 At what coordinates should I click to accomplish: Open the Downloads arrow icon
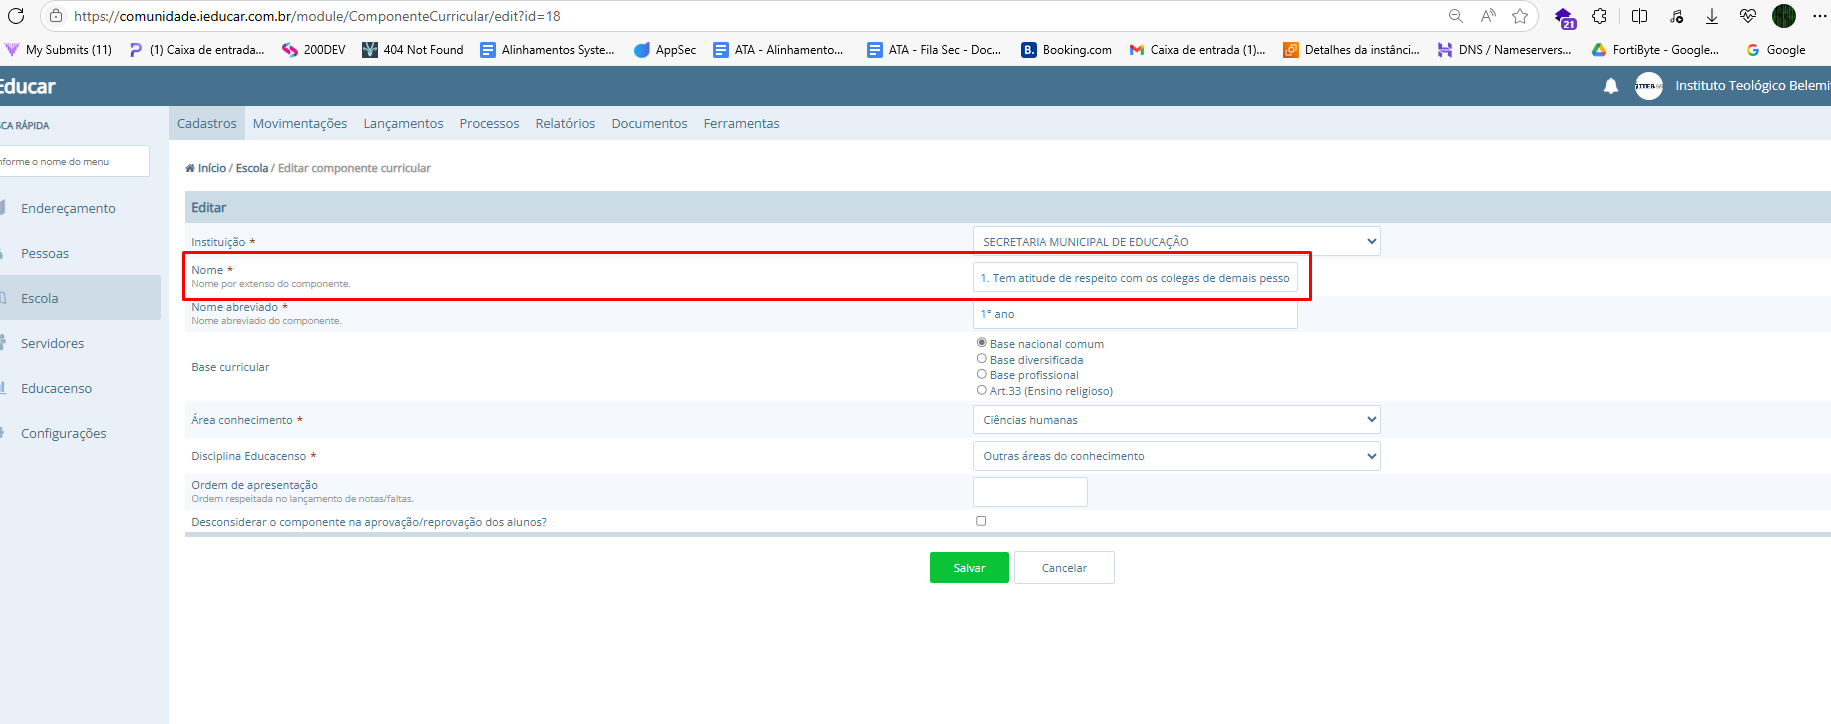(1712, 16)
